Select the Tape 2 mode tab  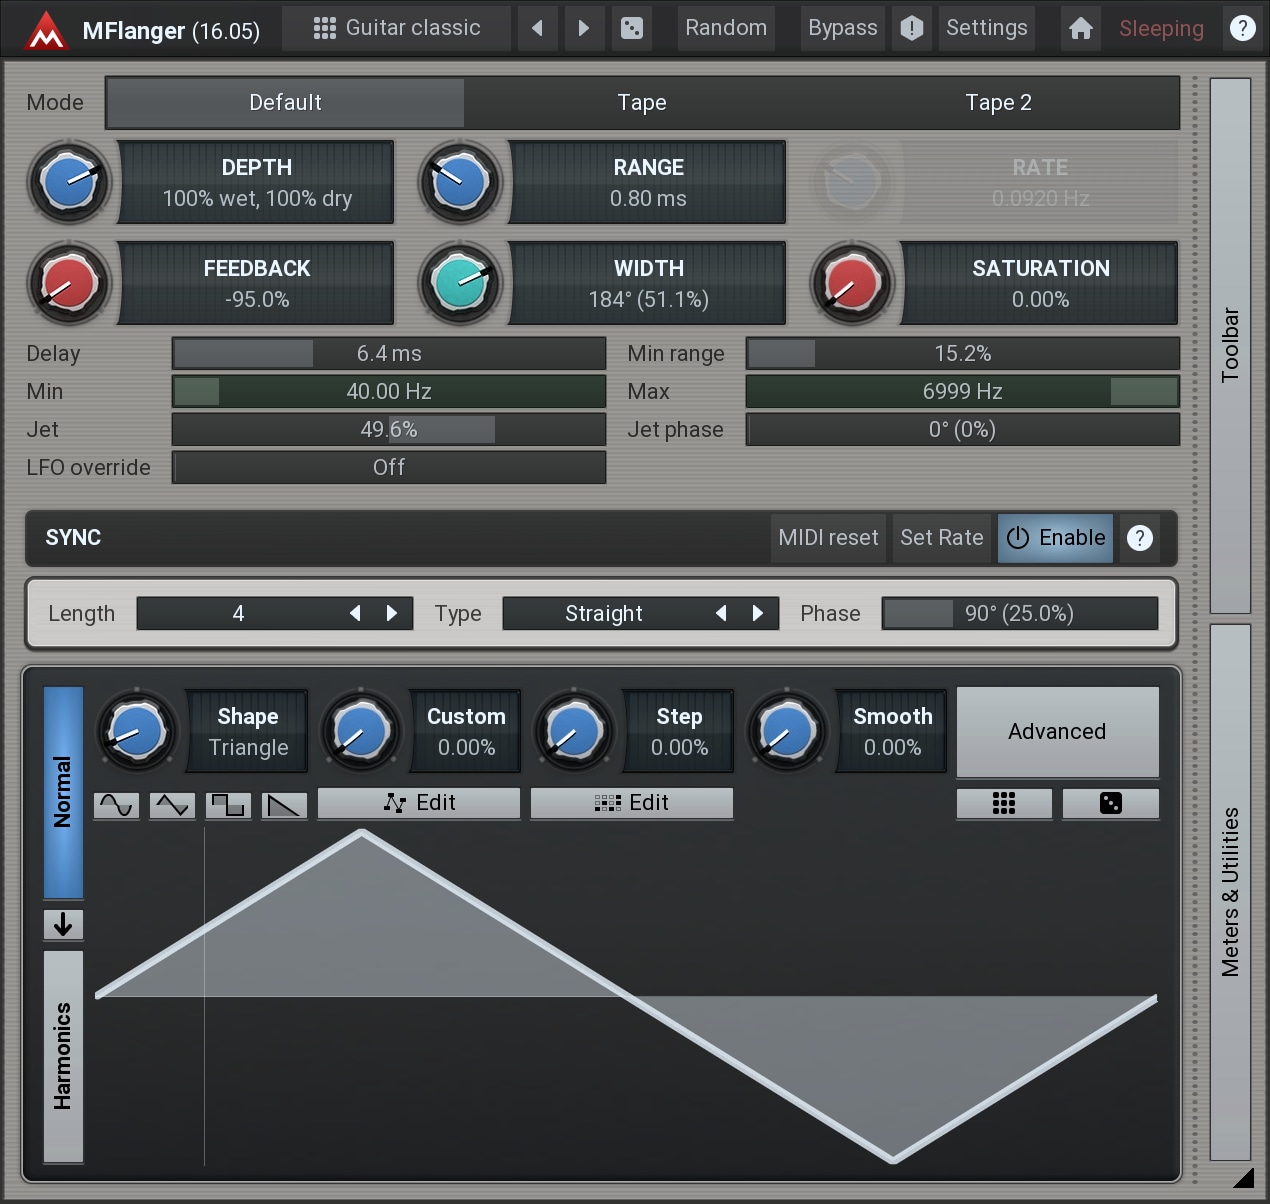[x=998, y=102]
